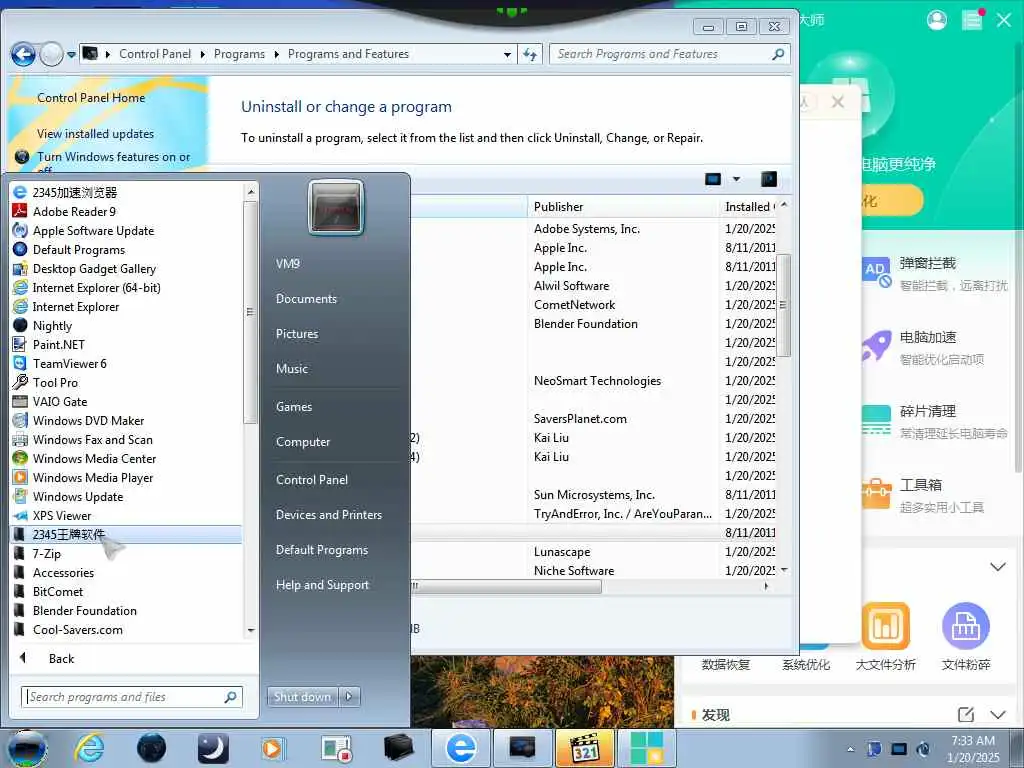Viewport: 1024px width, 768px height.
Task: Open Tool Pro from the programs list
Action: click(55, 382)
